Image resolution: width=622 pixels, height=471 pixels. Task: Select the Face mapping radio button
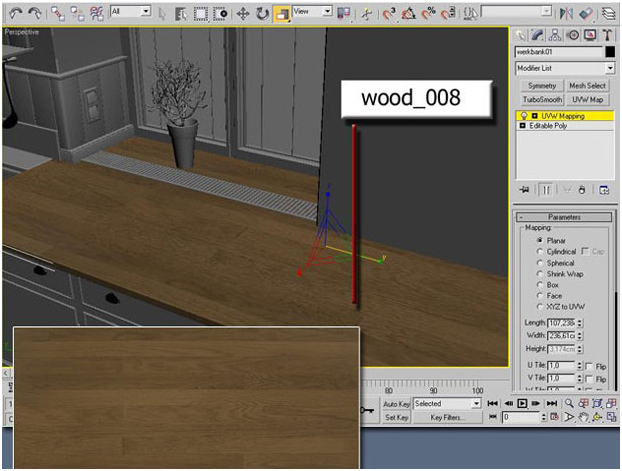(540, 296)
